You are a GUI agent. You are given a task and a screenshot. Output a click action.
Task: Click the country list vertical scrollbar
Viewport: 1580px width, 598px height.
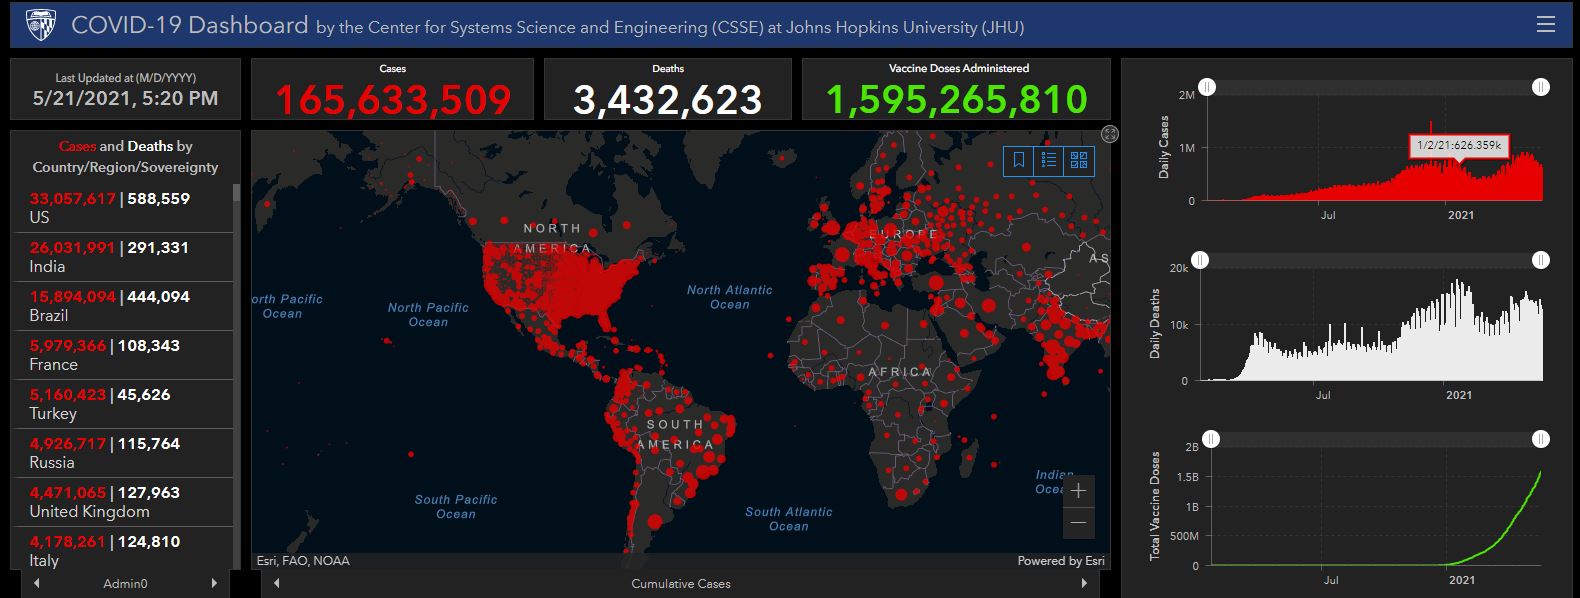(237, 370)
